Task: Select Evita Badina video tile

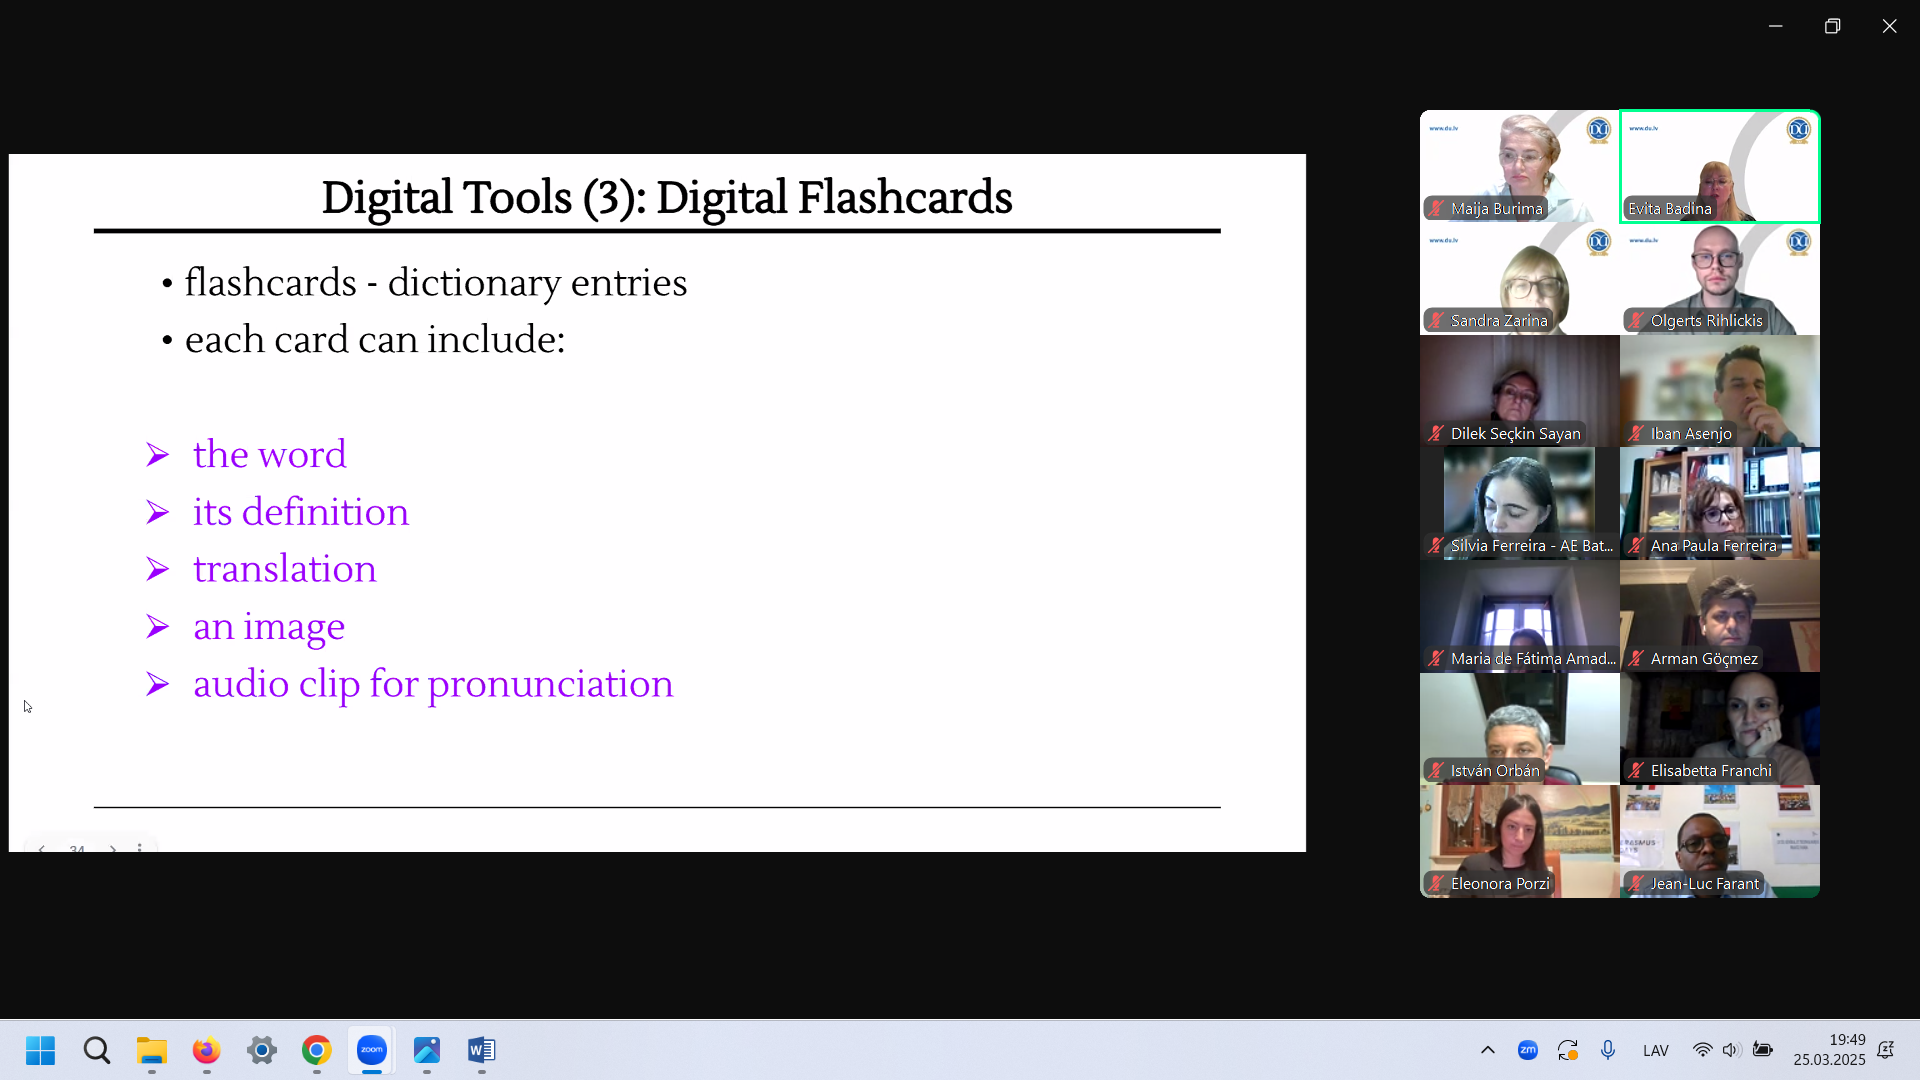Action: pos(1719,166)
